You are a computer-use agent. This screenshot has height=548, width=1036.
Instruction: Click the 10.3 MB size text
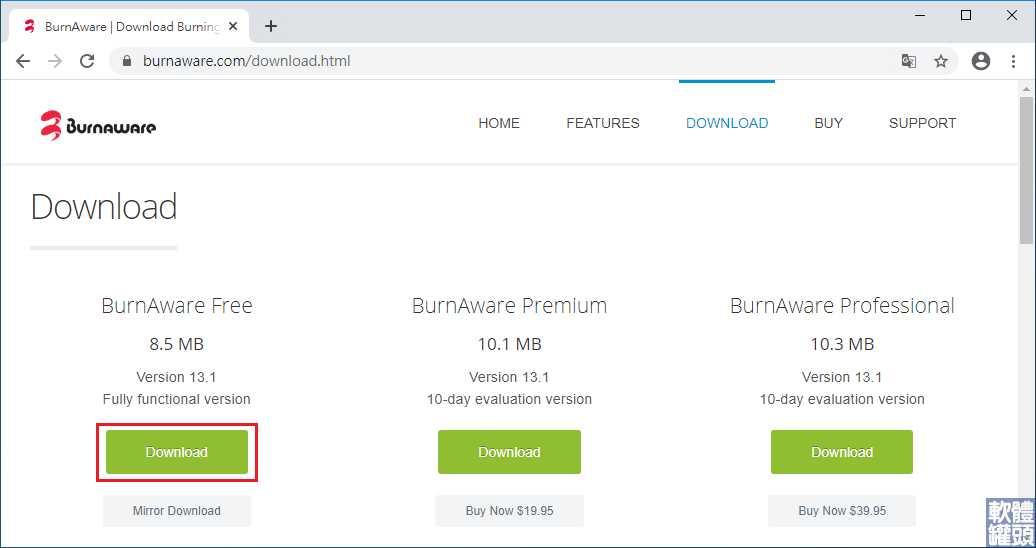pos(842,344)
